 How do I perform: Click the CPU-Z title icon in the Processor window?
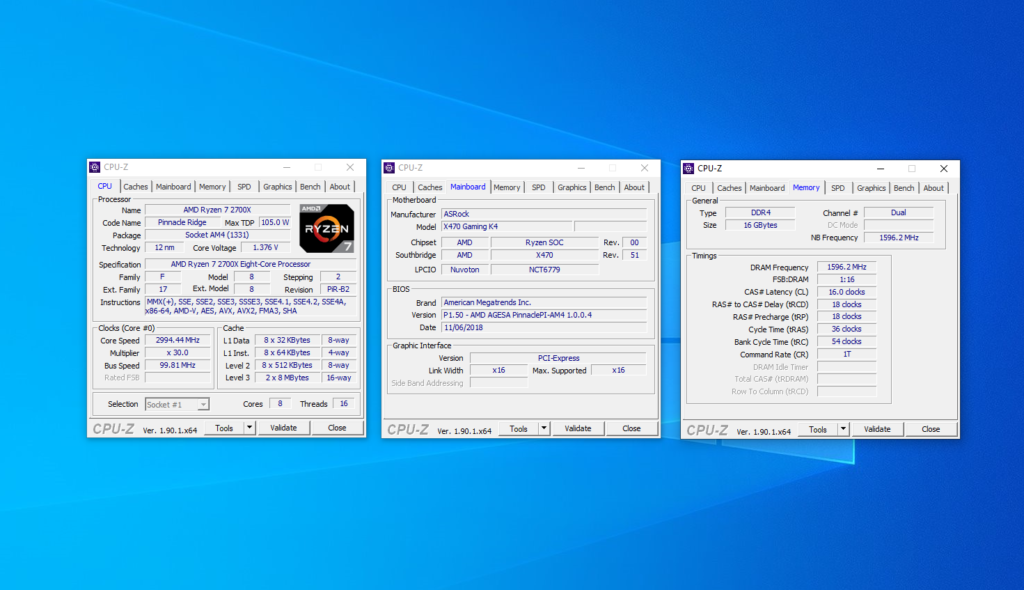tap(95, 168)
